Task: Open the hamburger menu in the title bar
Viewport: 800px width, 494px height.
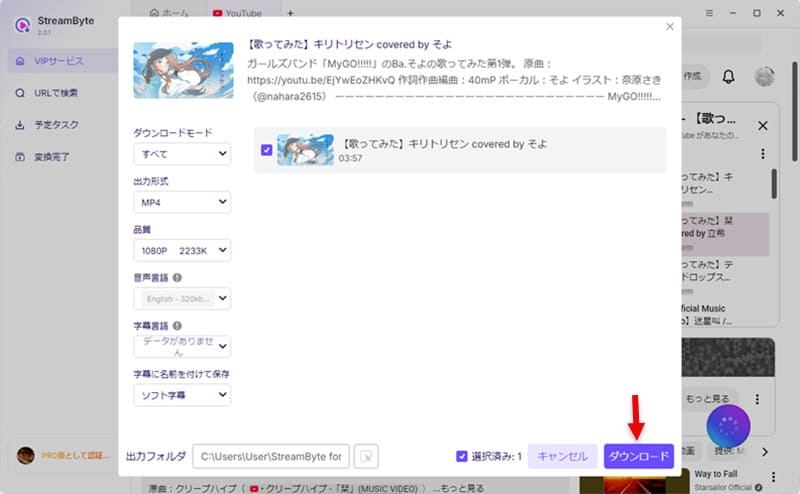Action: [x=709, y=13]
